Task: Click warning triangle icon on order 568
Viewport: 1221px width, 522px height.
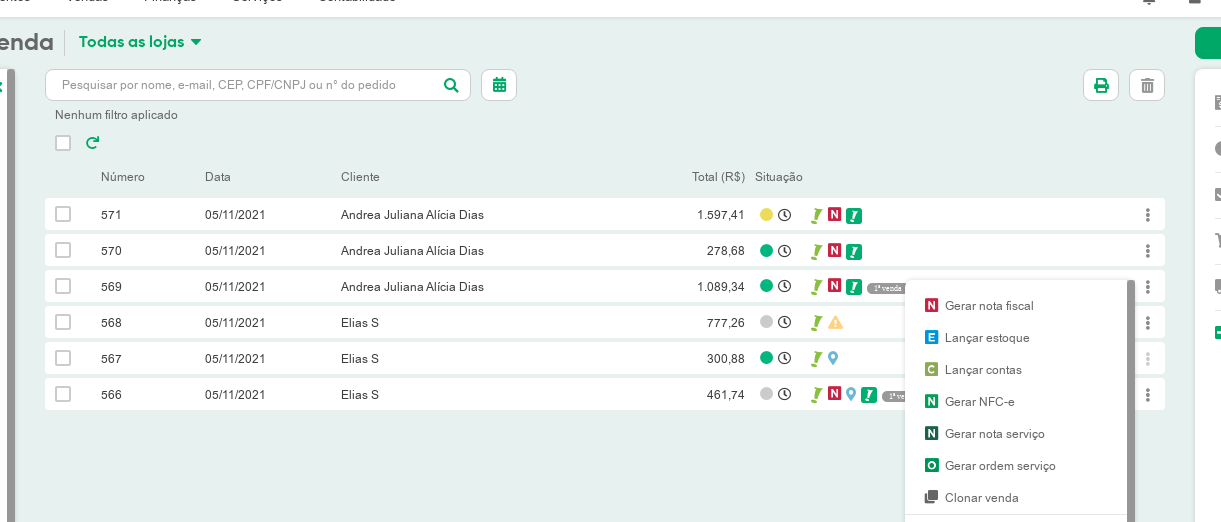Action: coord(836,322)
